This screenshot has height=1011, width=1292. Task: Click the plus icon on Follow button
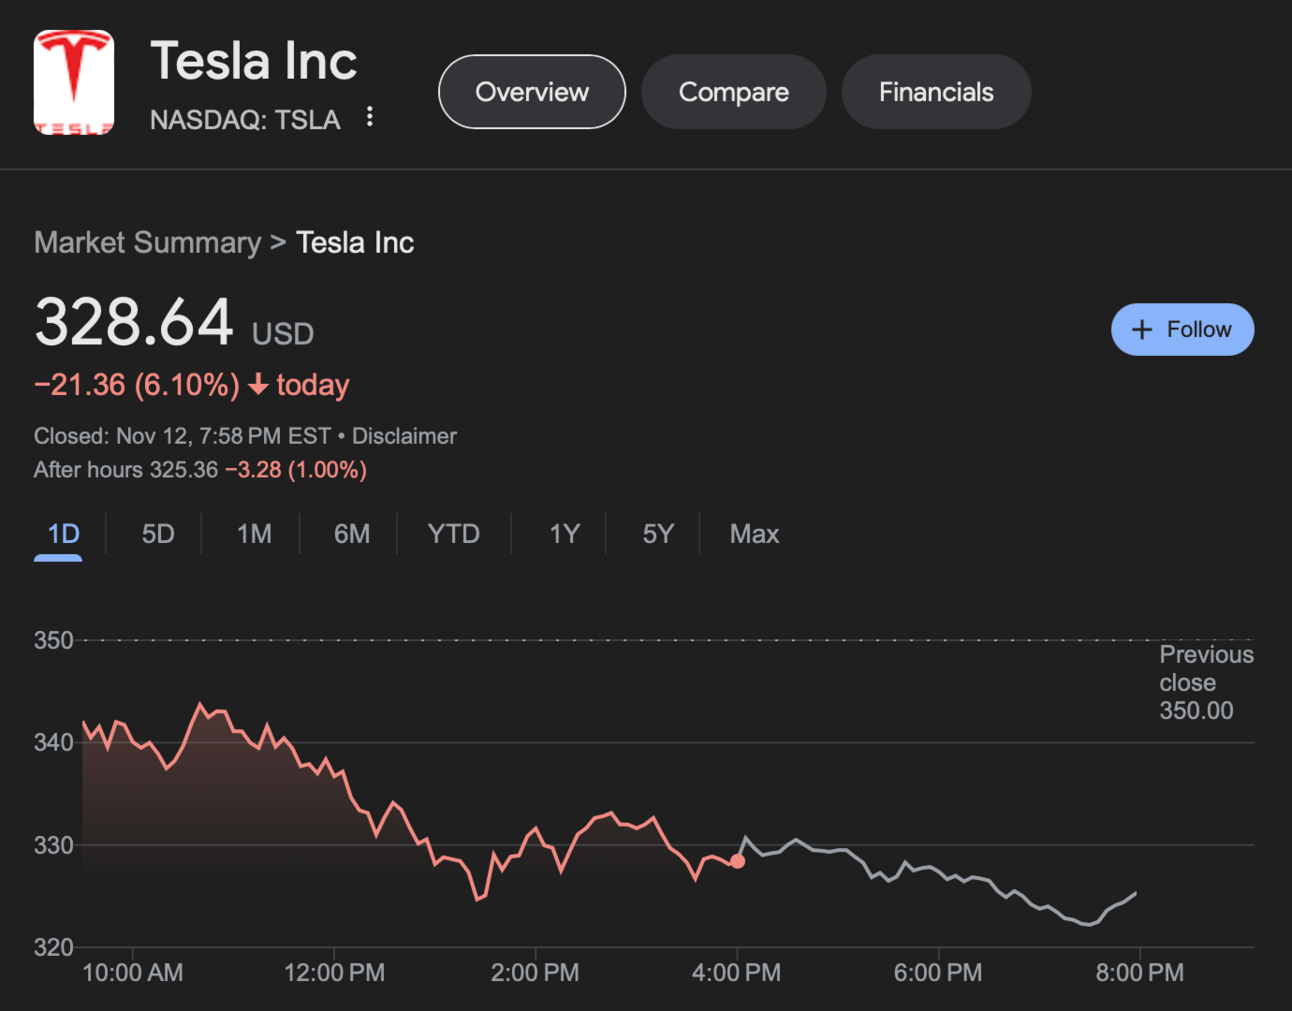1141,330
